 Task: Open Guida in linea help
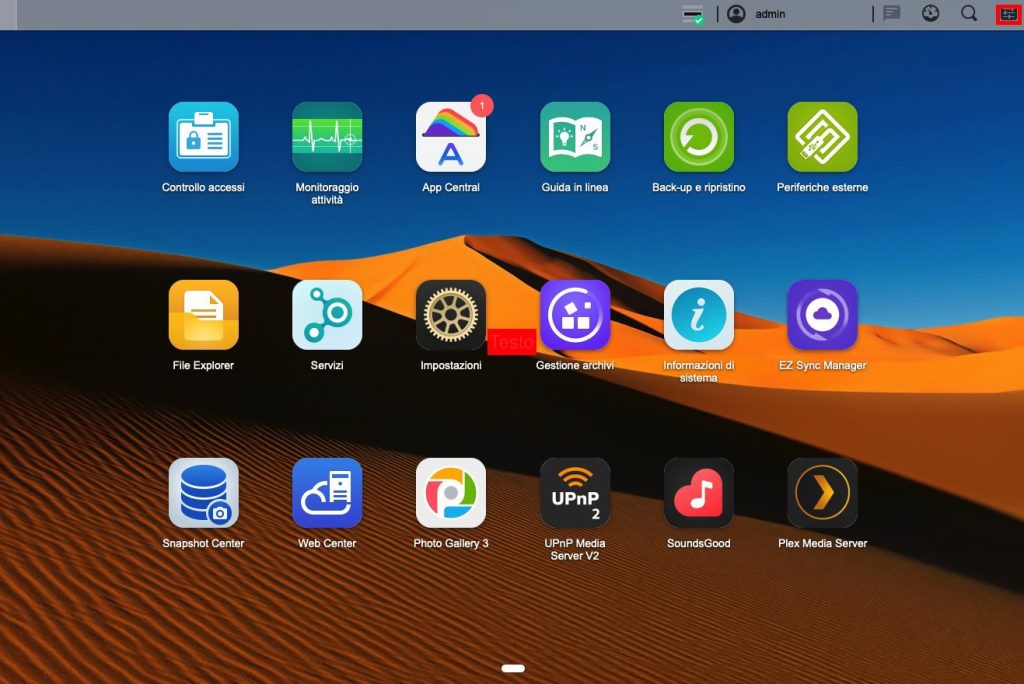tap(575, 137)
